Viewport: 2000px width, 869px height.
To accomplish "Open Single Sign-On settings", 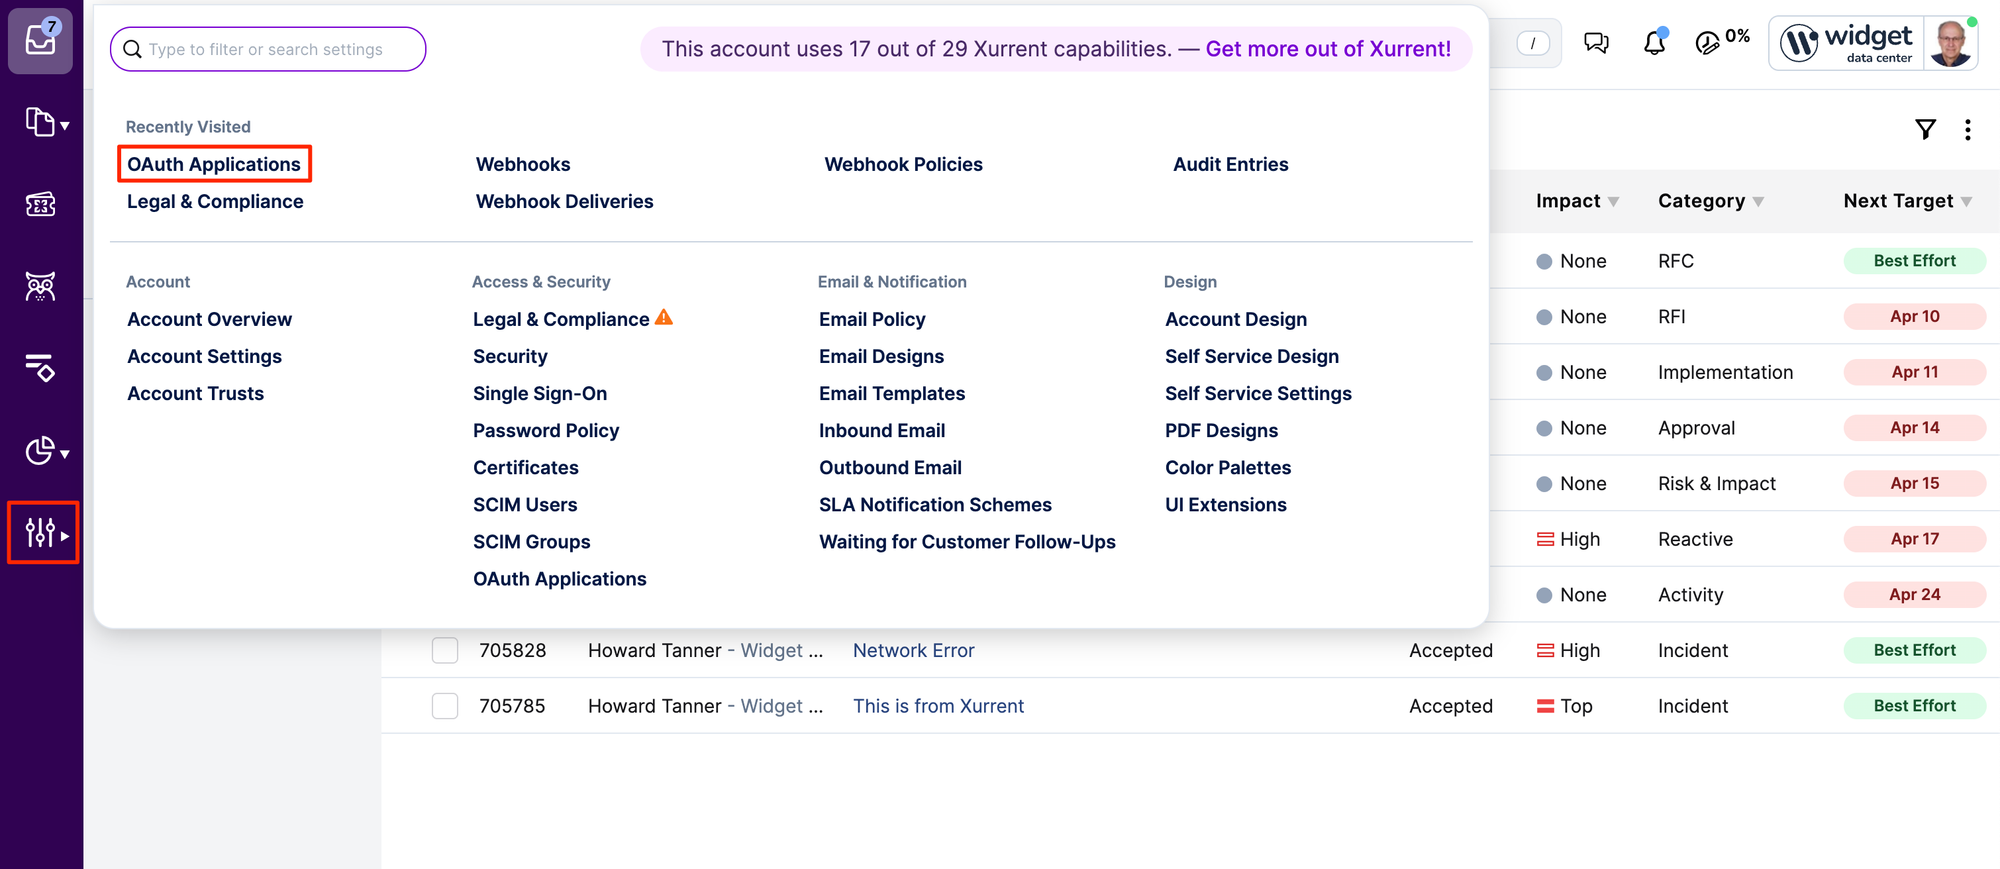I will pos(540,393).
